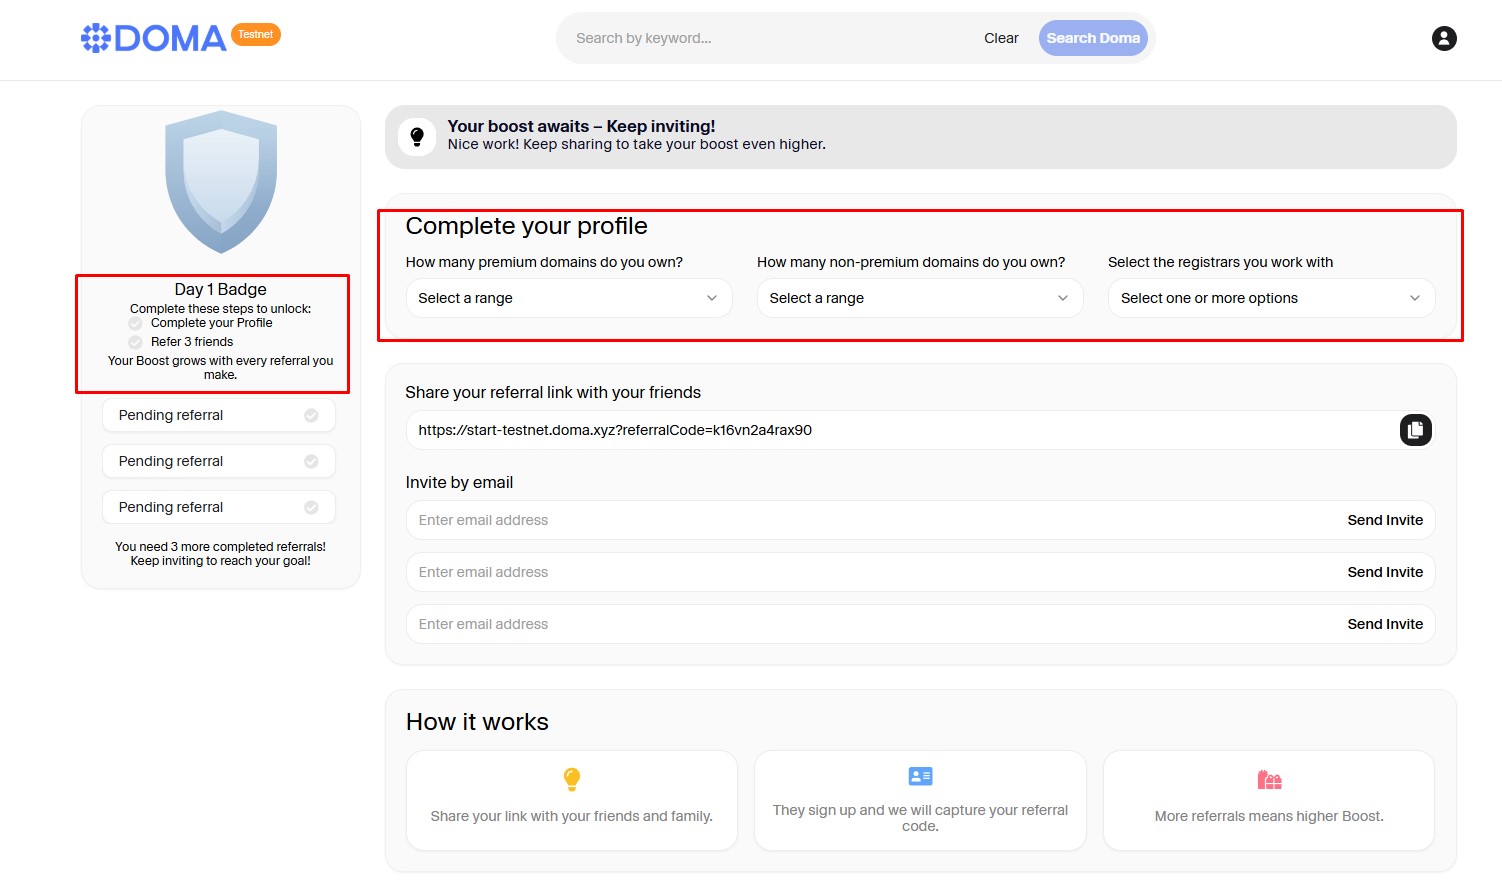
Task: Copy referral link with clipboard icon
Action: [1415, 430]
